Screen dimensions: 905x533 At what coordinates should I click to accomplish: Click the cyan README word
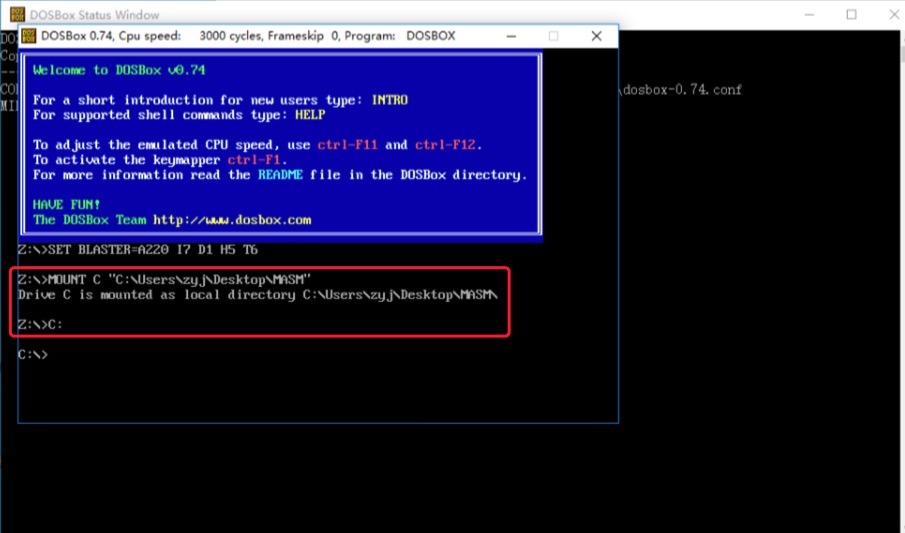(280, 175)
